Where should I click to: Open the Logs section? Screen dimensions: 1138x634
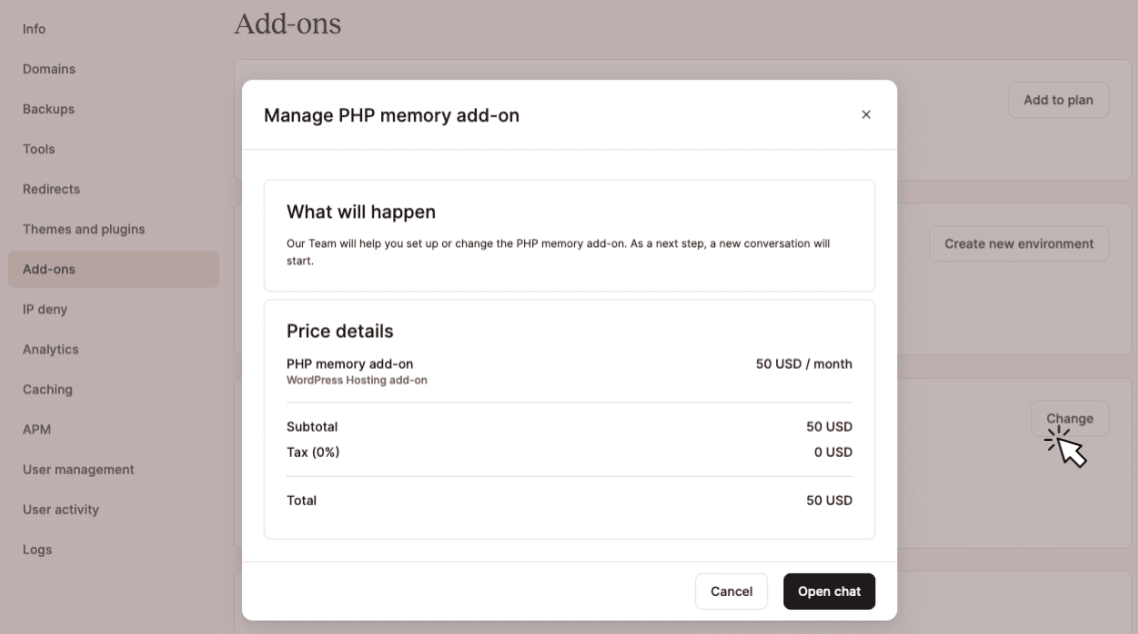[x=36, y=549]
